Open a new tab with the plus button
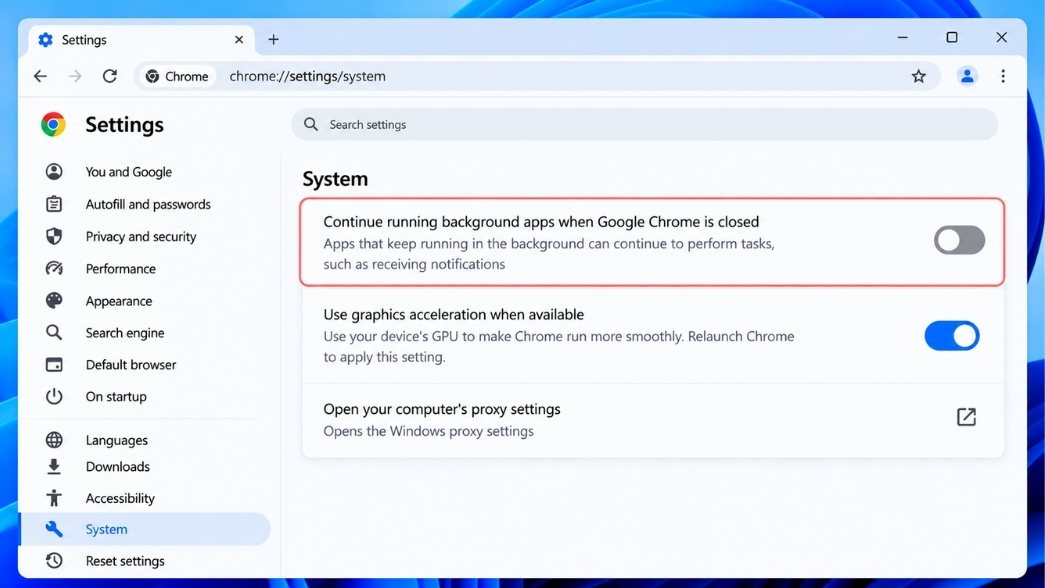 pyautogui.click(x=273, y=39)
